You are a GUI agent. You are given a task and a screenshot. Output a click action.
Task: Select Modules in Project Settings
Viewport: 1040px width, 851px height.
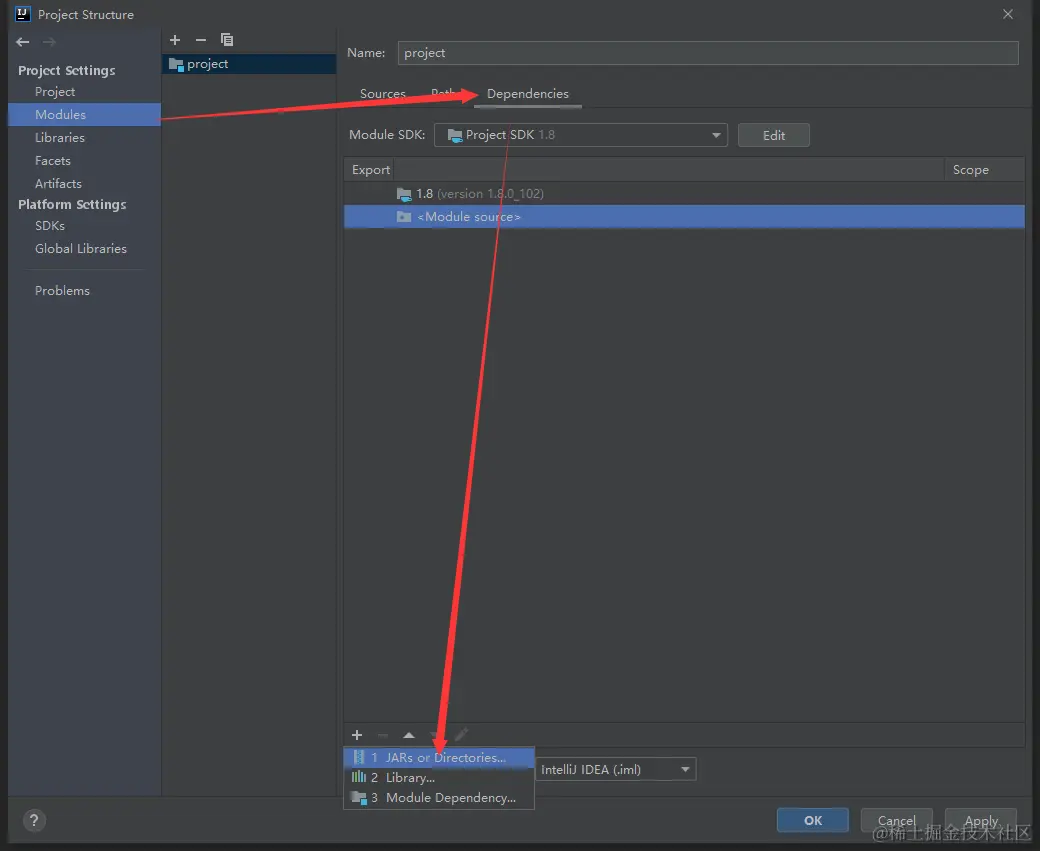[x=84, y=114]
